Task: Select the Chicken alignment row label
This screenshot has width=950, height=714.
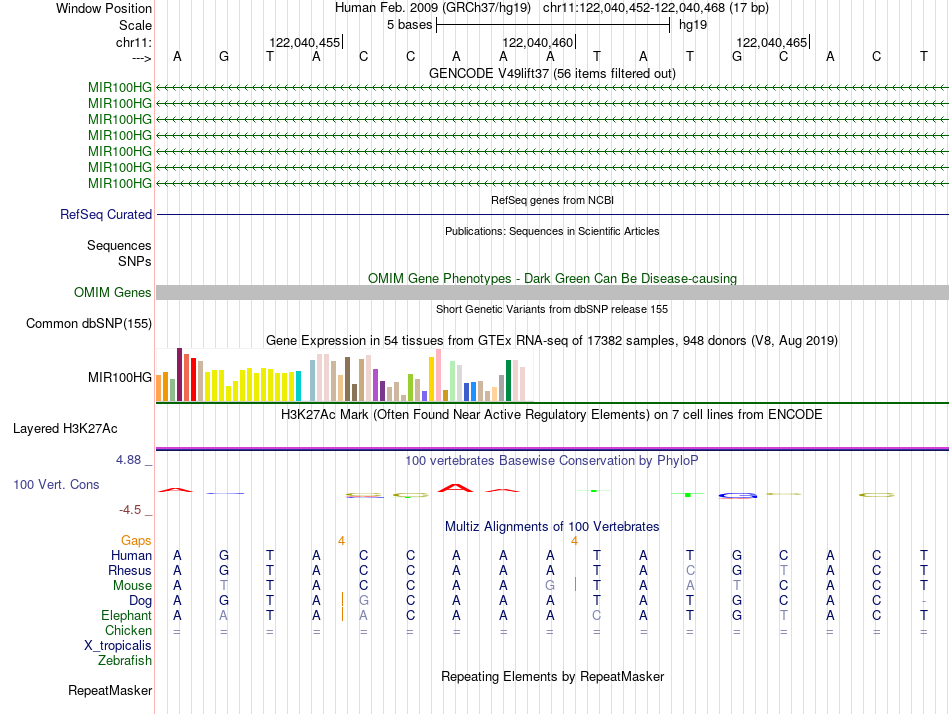Action: click(x=128, y=630)
